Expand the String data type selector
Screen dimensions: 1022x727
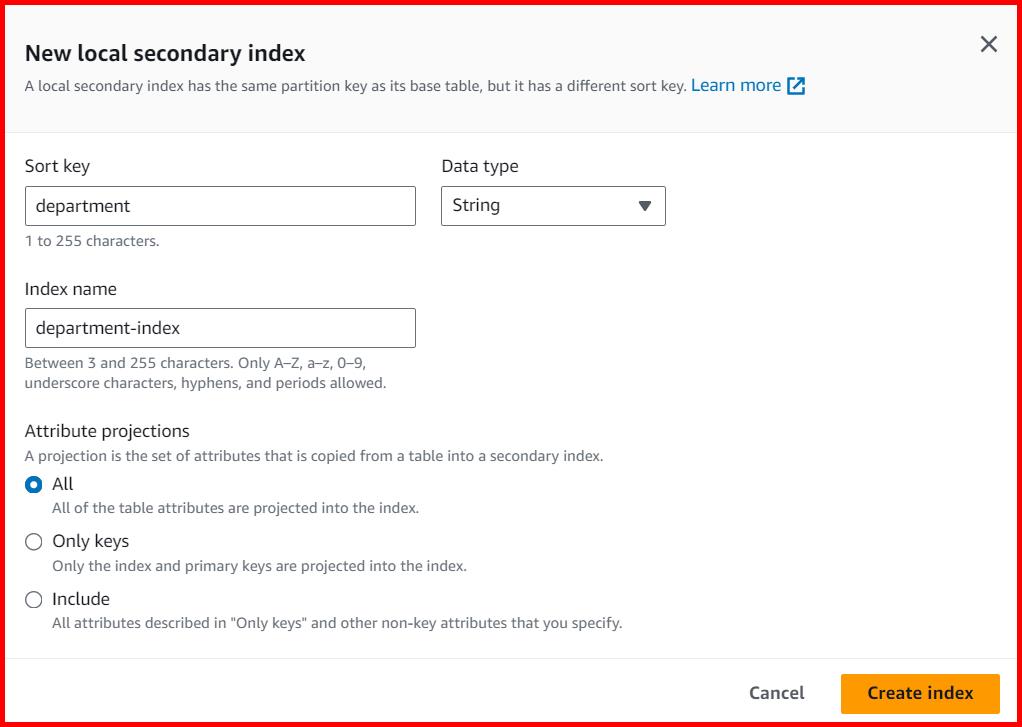pyautogui.click(x=553, y=205)
